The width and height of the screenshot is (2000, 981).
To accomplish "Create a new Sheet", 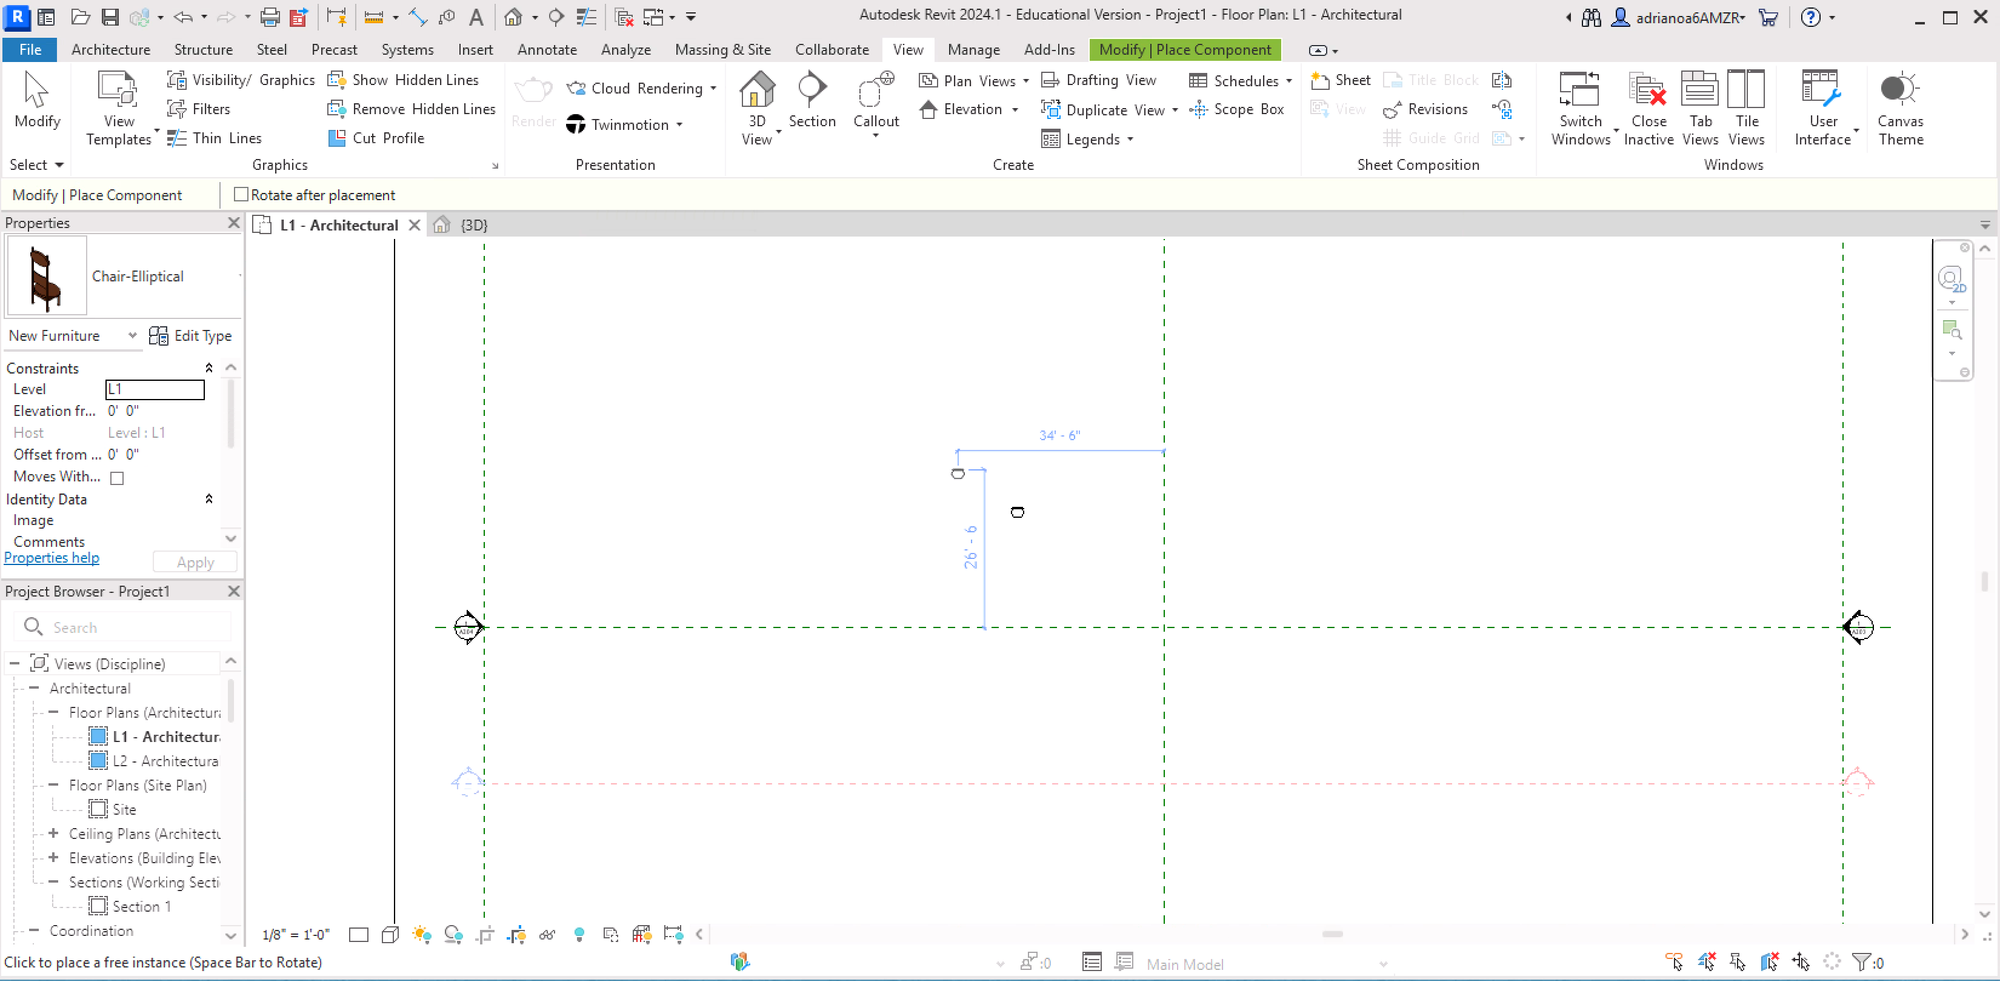I will (1340, 80).
